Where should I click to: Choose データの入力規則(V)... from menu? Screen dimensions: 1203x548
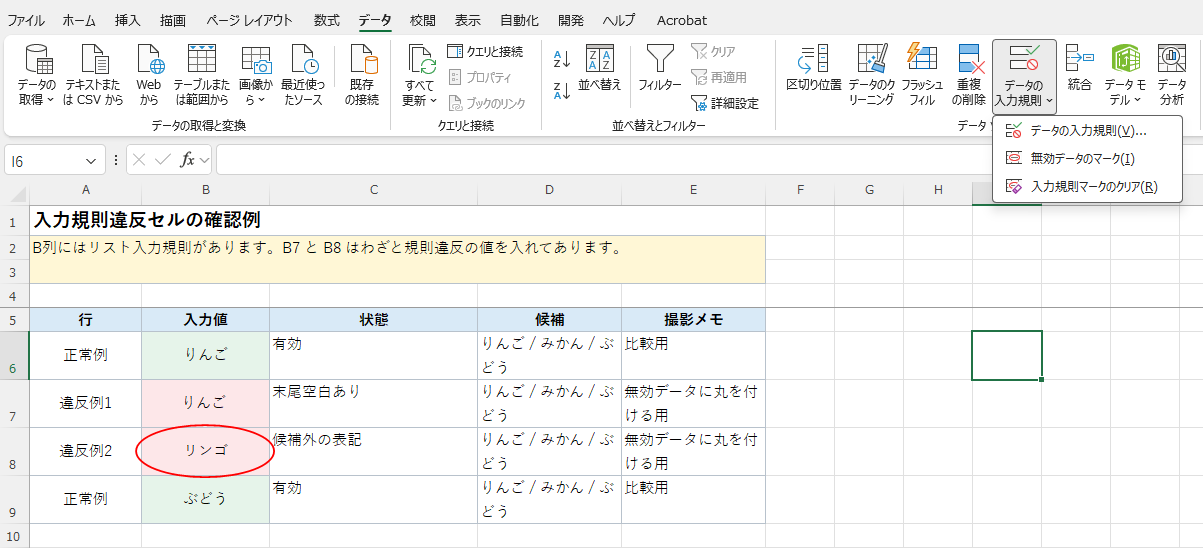[x=1087, y=131]
